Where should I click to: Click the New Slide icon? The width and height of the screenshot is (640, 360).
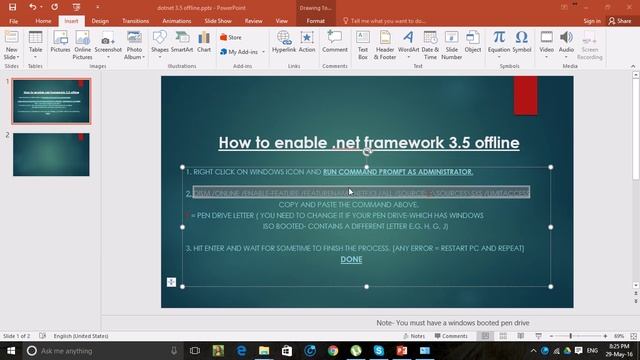point(11,37)
